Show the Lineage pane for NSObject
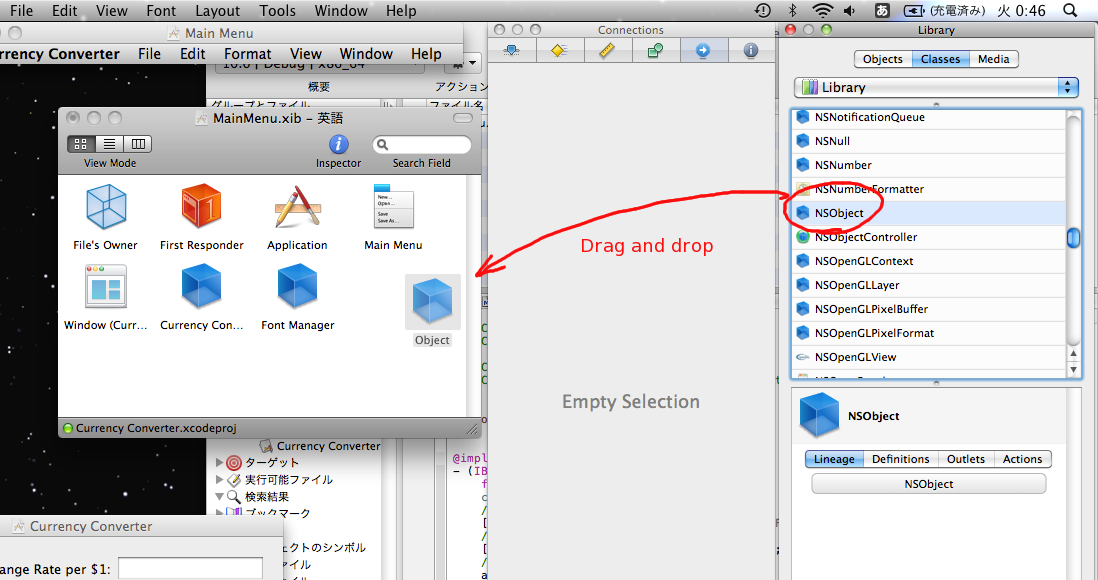Image resolution: width=1098 pixels, height=580 pixels. pos(834,460)
